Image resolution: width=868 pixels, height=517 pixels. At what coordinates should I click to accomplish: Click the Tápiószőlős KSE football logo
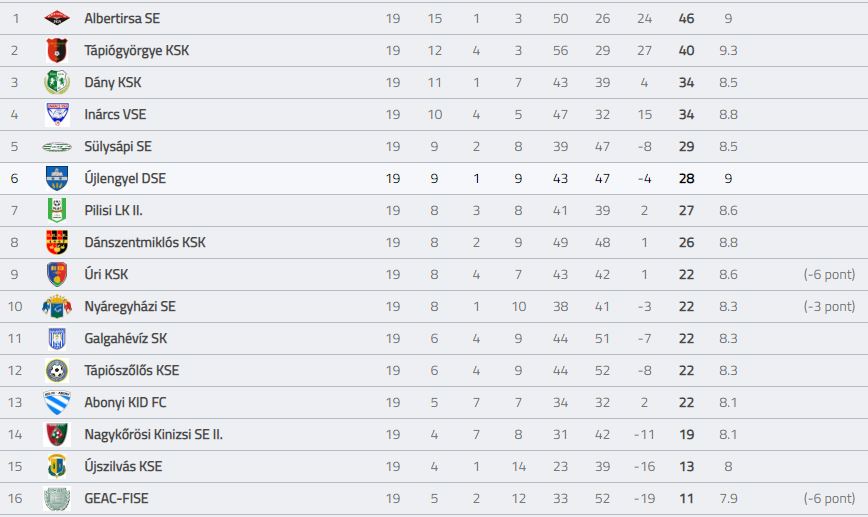[x=57, y=370]
